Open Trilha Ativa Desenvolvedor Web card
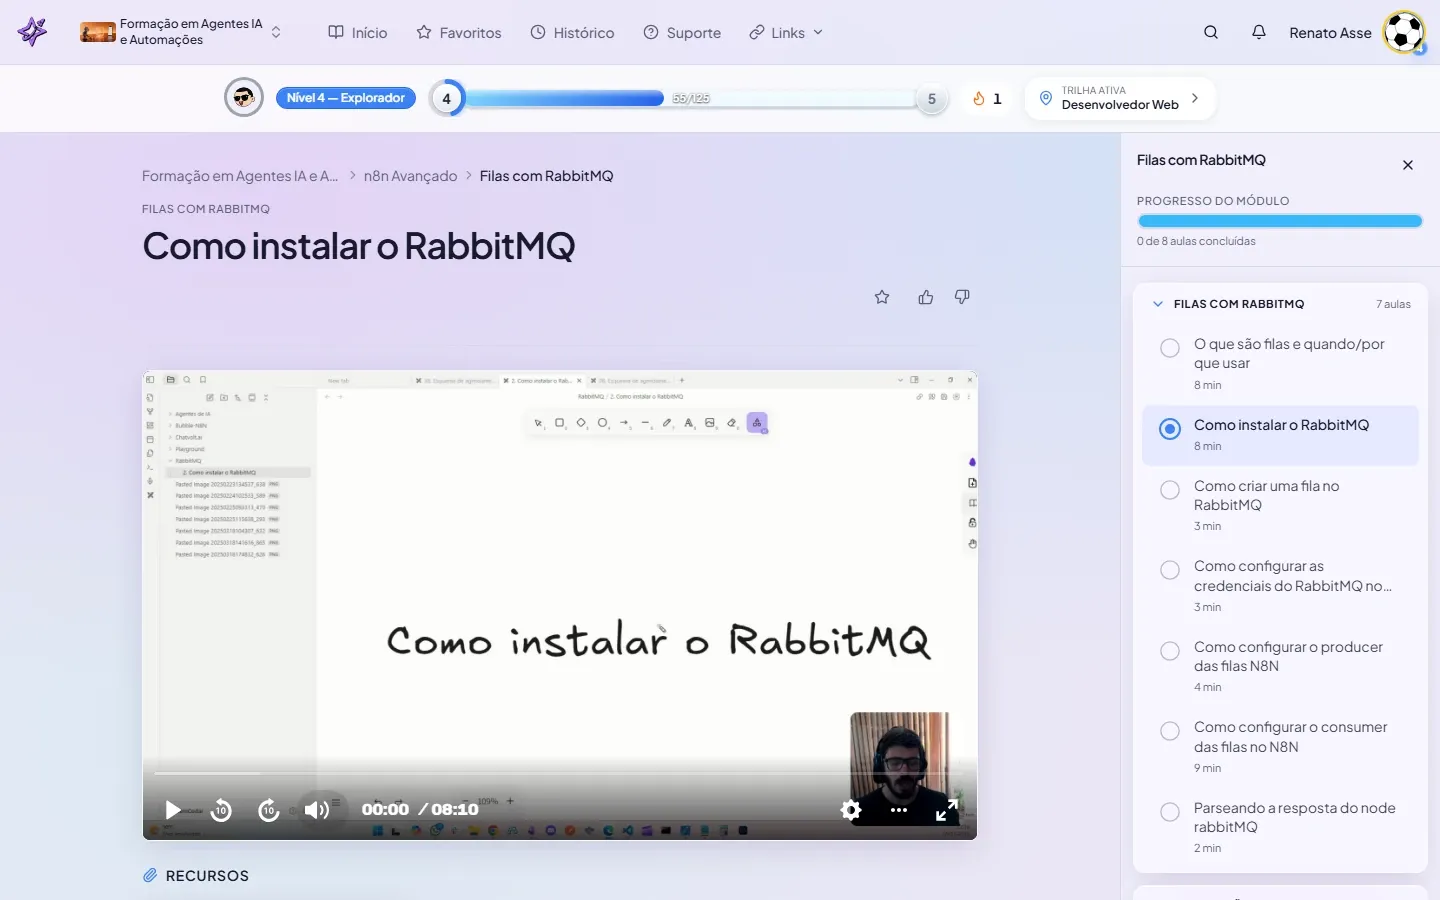The image size is (1440, 900). [1120, 98]
